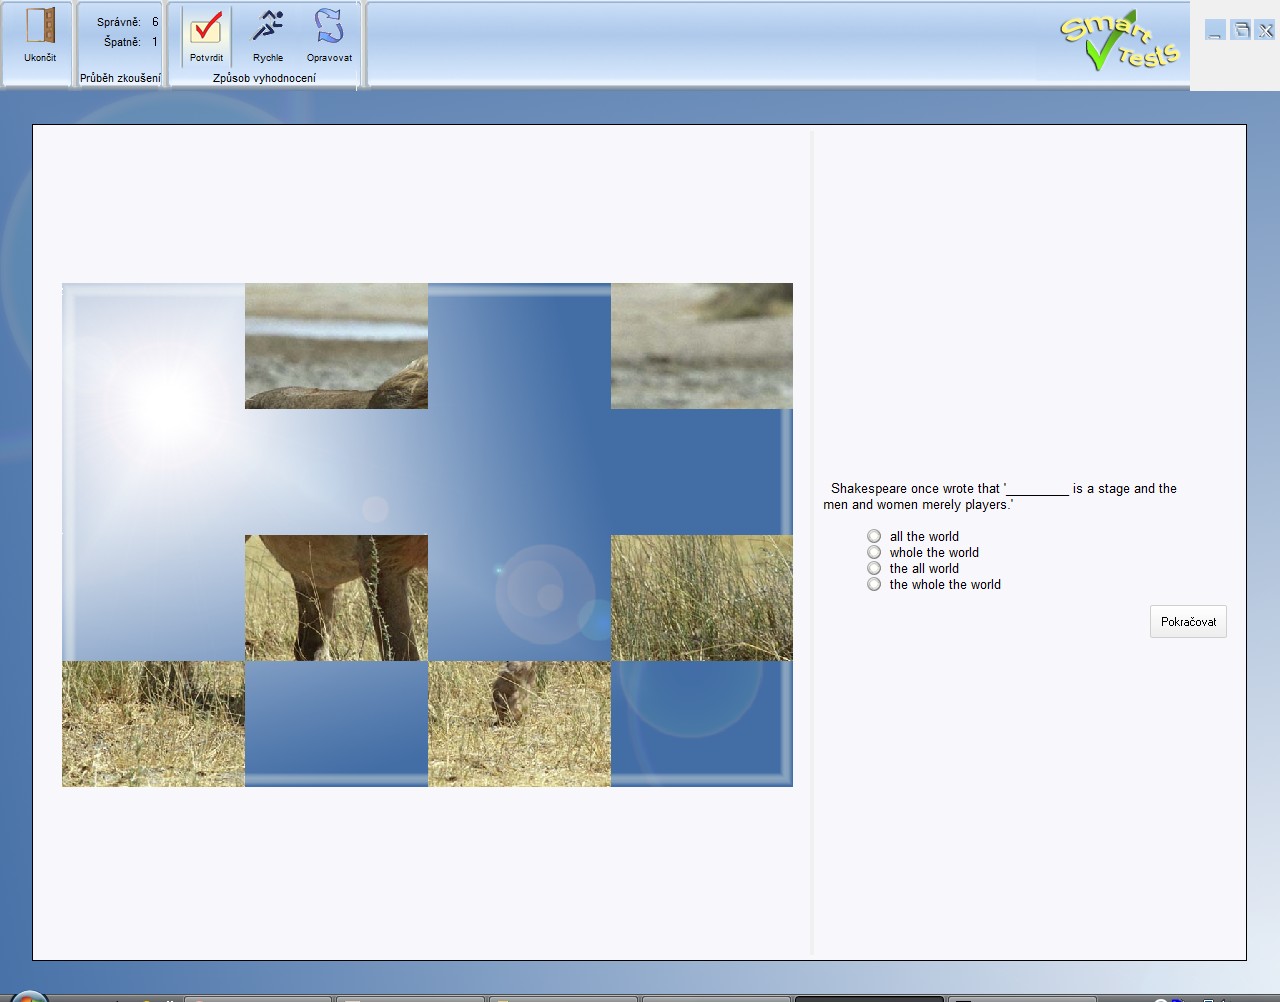
Task: Click the Smart Tests logo
Action: [1119, 42]
